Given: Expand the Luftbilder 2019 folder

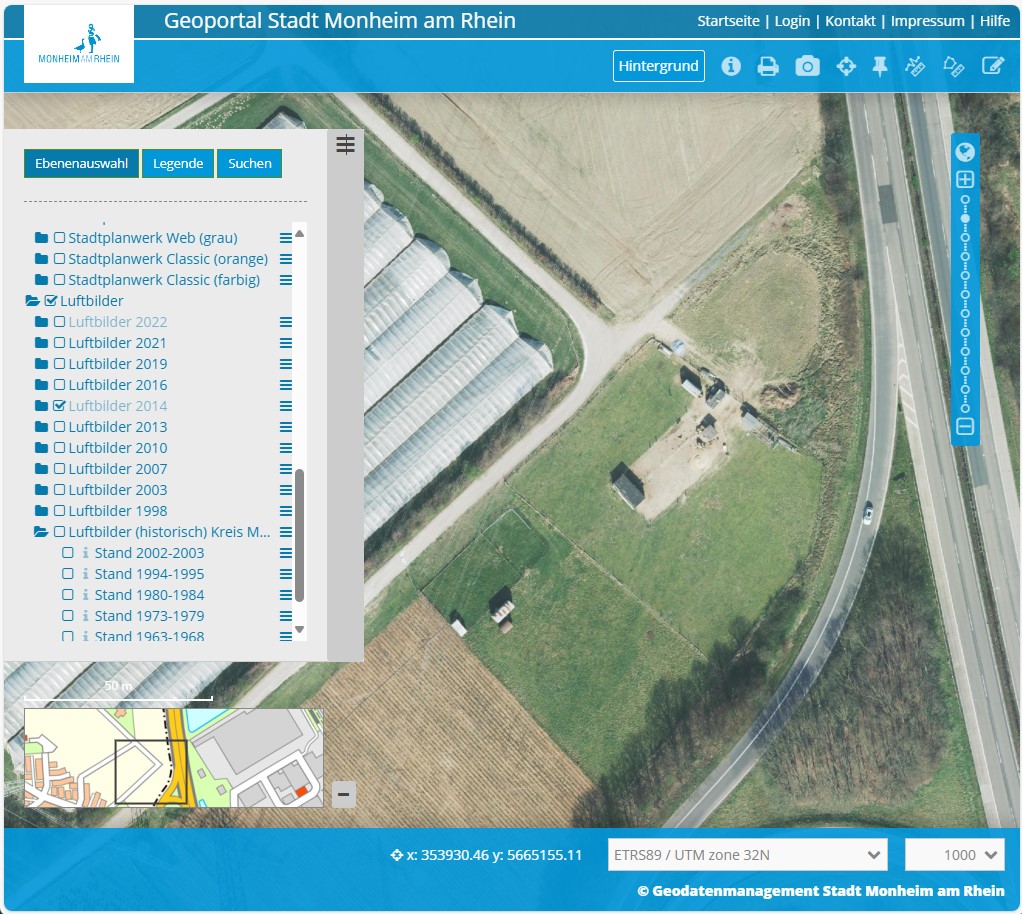Looking at the screenshot, I should coord(41,364).
